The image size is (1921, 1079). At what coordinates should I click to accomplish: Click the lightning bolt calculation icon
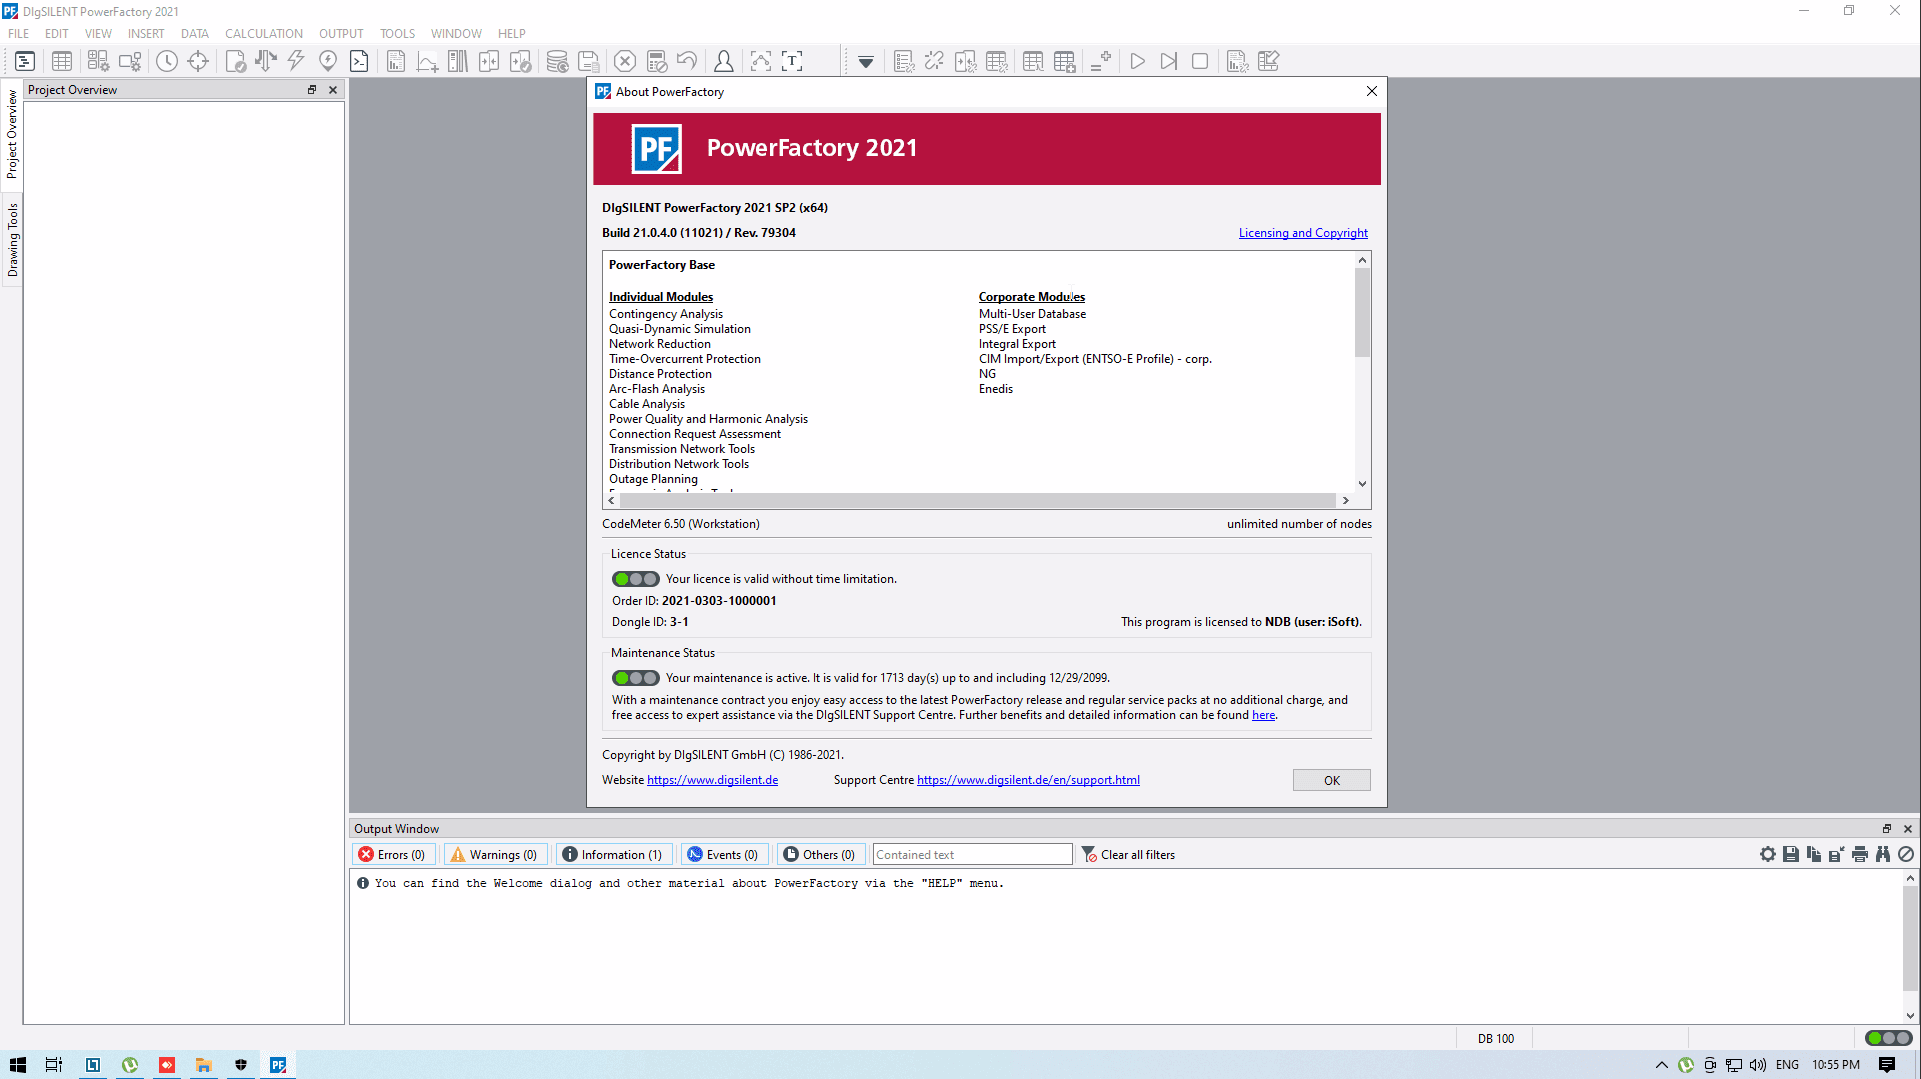(x=296, y=62)
